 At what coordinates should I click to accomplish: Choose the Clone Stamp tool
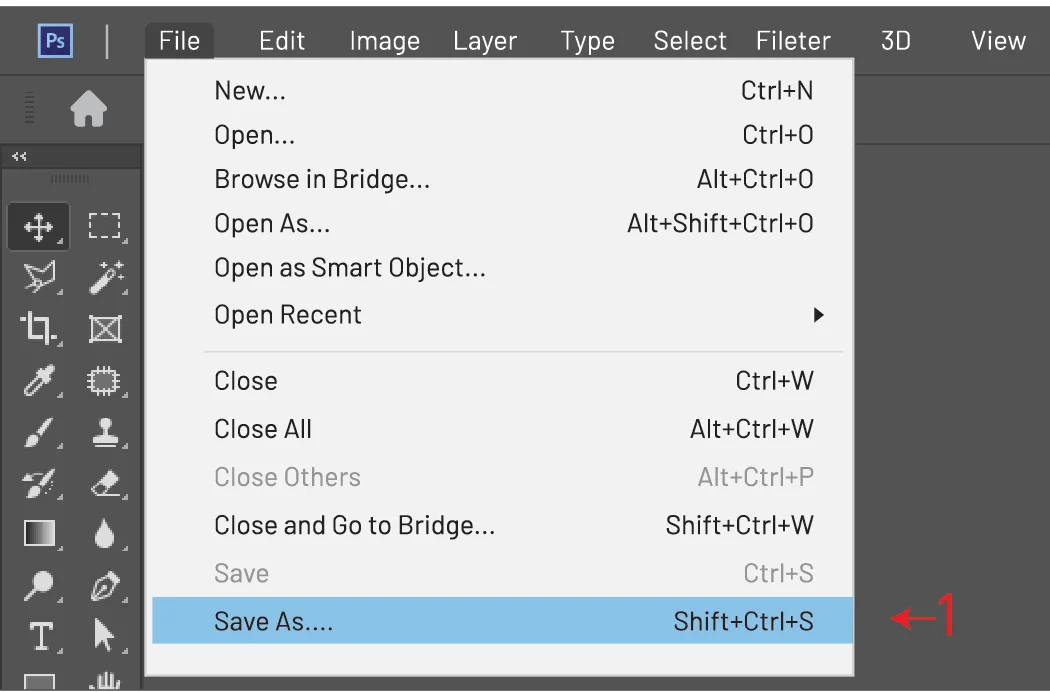click(105, 432)
